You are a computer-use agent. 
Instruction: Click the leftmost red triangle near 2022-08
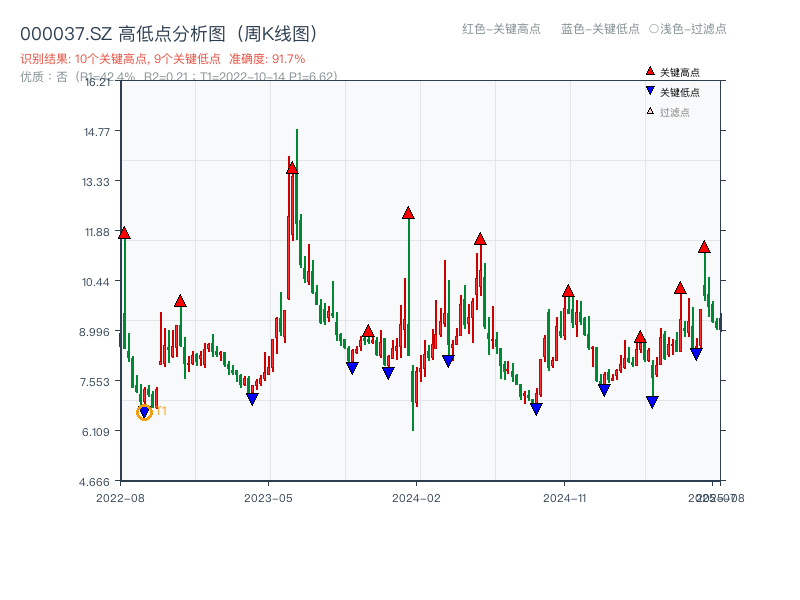click(x=123, y=233)
